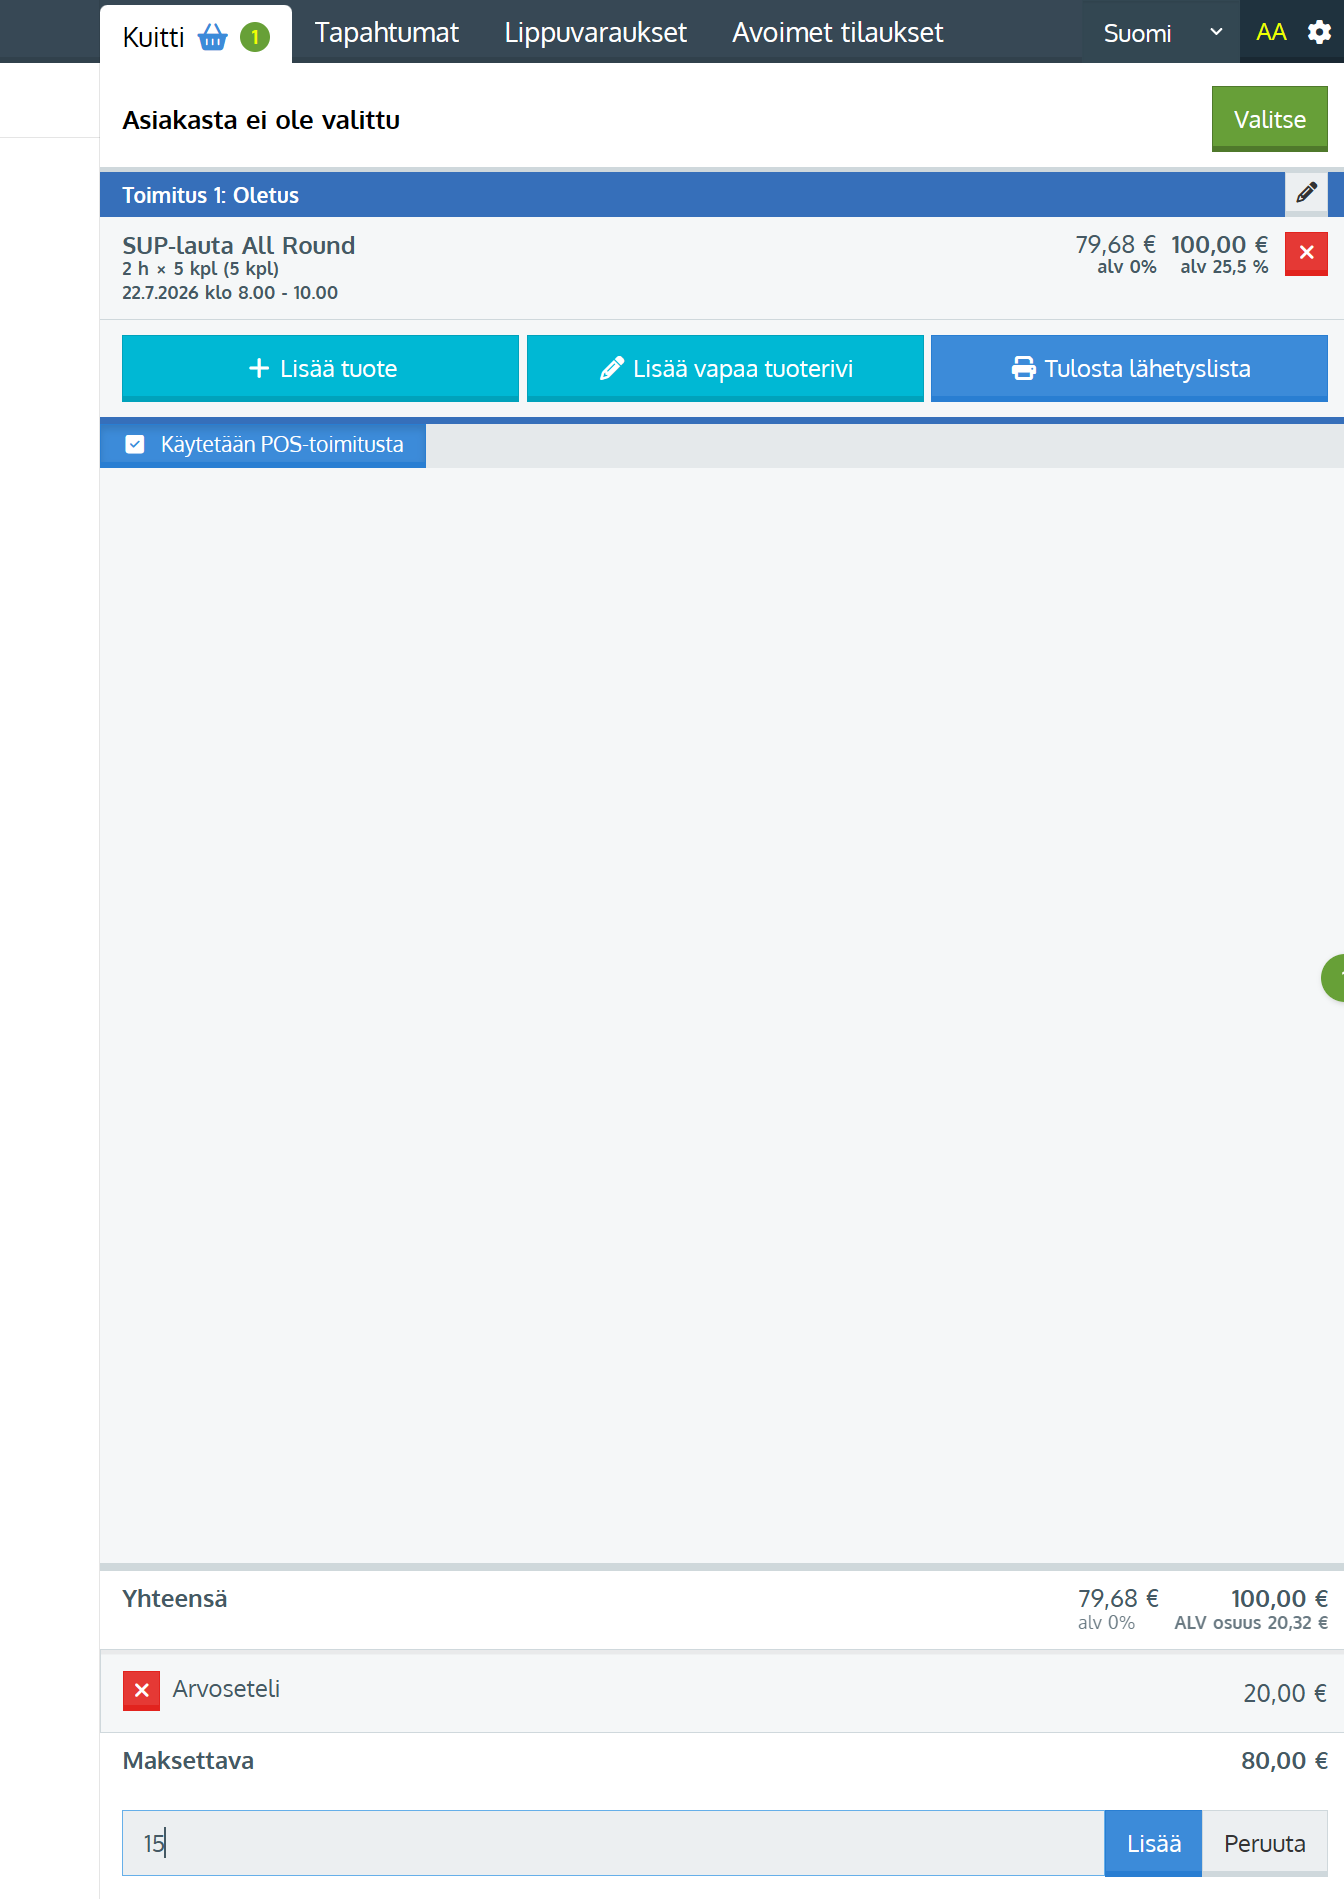Switch to the Tapahtumat tab
Image resolution: width=1344 pixels, height=1899 pixels.
386,32
